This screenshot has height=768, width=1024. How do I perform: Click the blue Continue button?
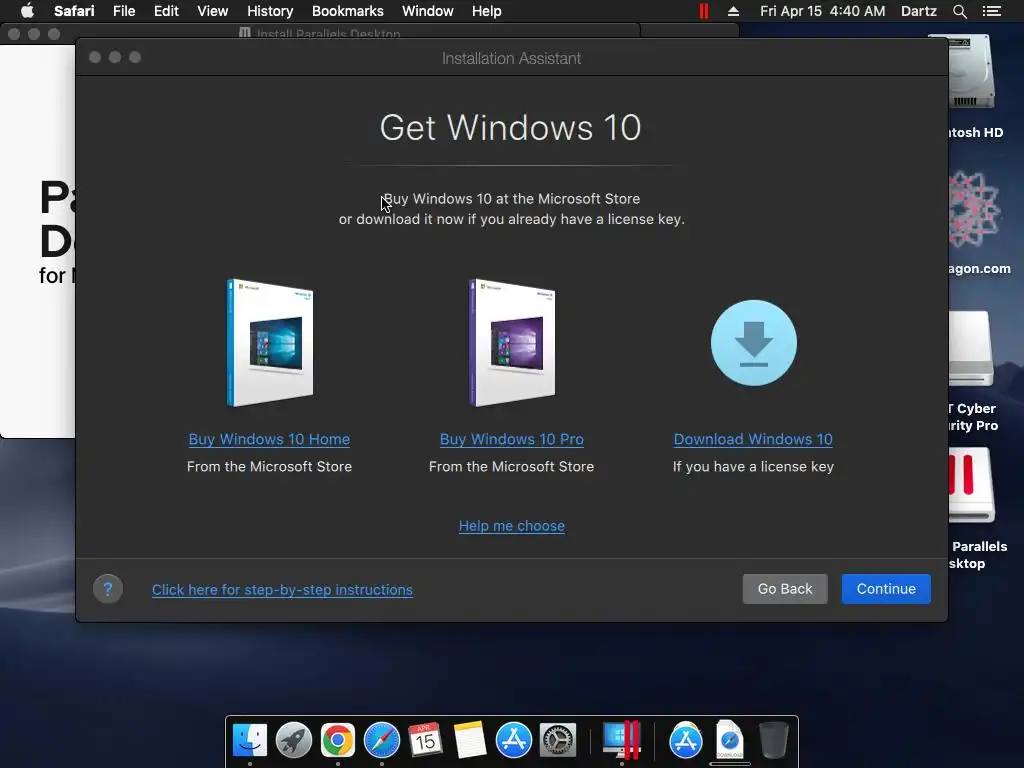click(886, 589)
